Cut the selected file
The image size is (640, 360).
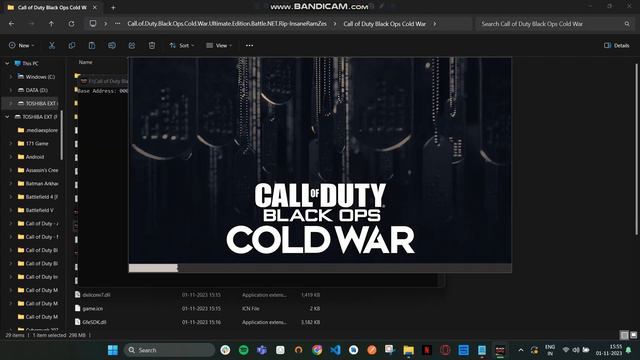(51, 45)
